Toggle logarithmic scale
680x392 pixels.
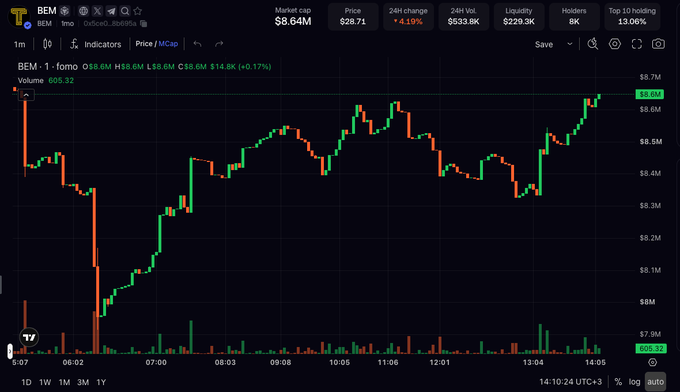[x=634, y=382]
